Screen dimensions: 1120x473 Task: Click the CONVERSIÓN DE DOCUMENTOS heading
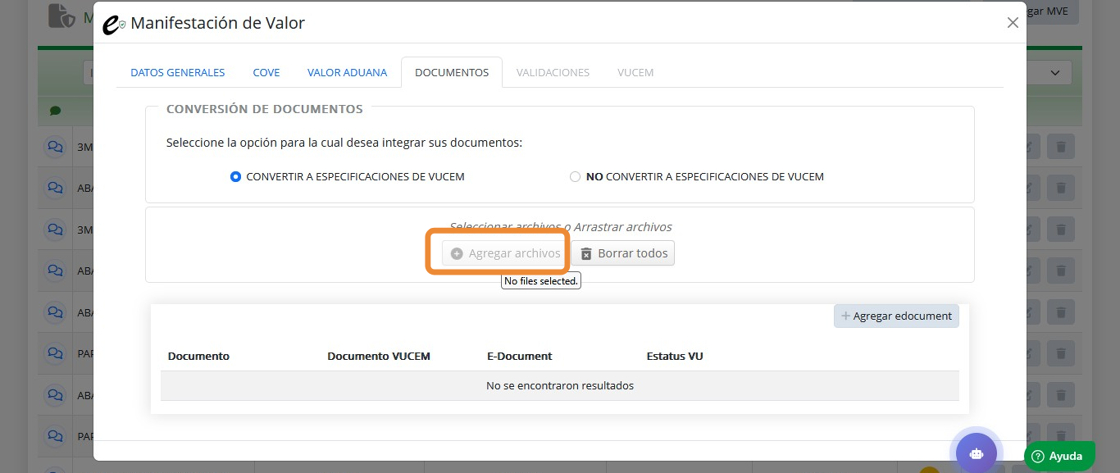point(264,109)
